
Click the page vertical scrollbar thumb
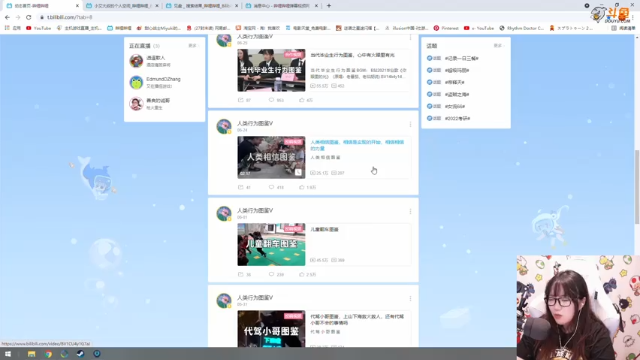click(x=637, y=187)
